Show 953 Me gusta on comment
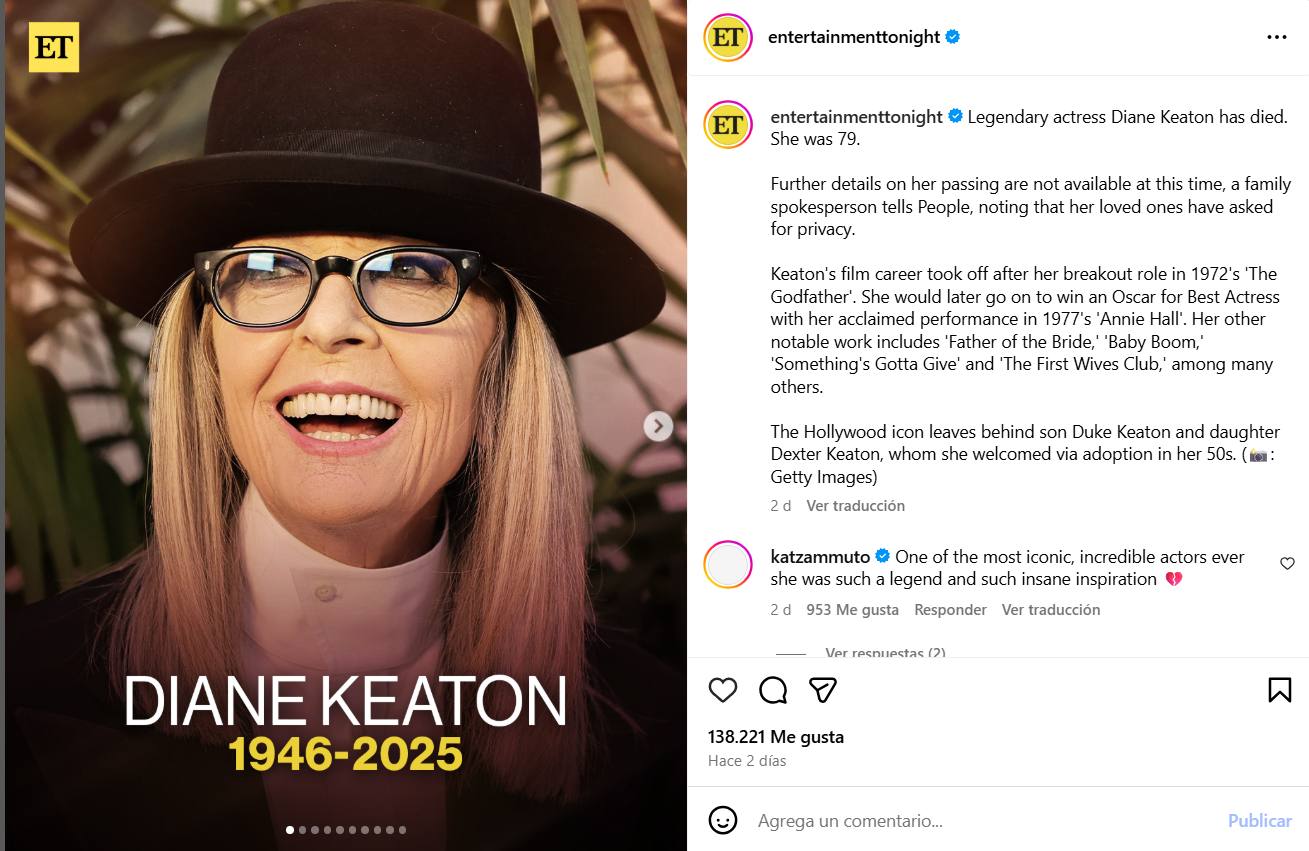 pyautogui.click(x=852, y=610)
